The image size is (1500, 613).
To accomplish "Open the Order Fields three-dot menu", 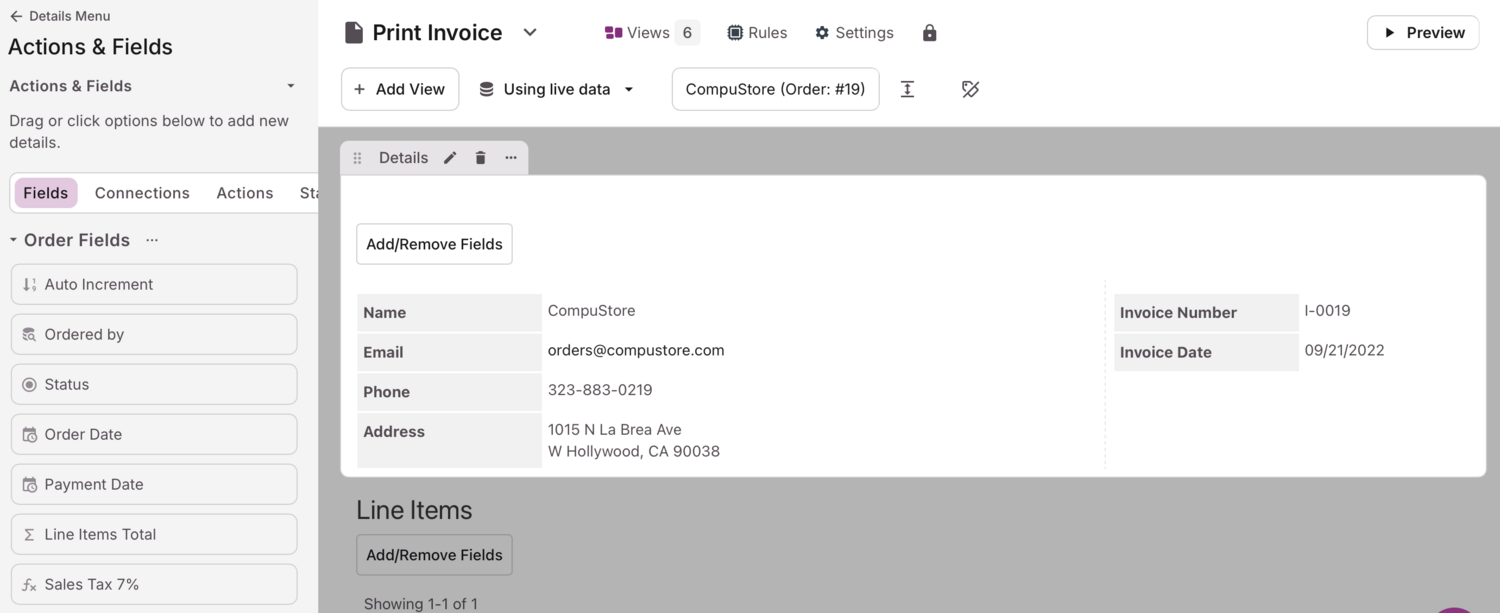I will (152, 240).
